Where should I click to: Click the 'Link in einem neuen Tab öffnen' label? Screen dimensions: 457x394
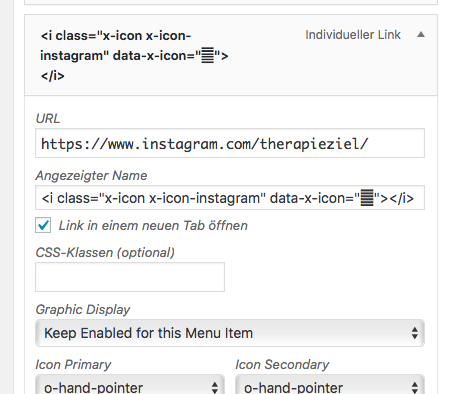click(x=153, y=226)
